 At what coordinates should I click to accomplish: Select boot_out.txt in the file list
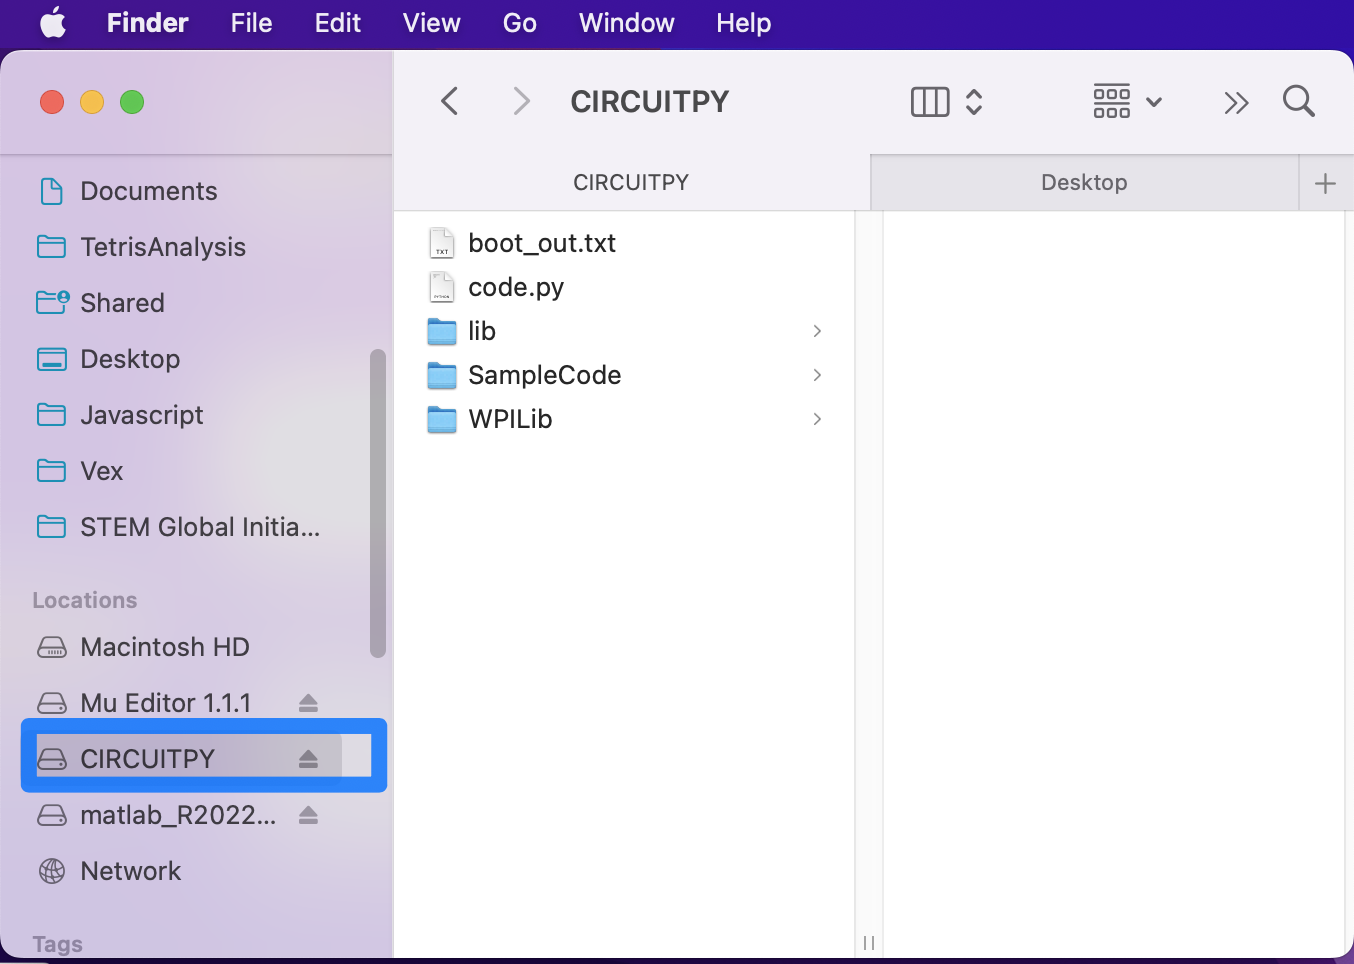541,243
